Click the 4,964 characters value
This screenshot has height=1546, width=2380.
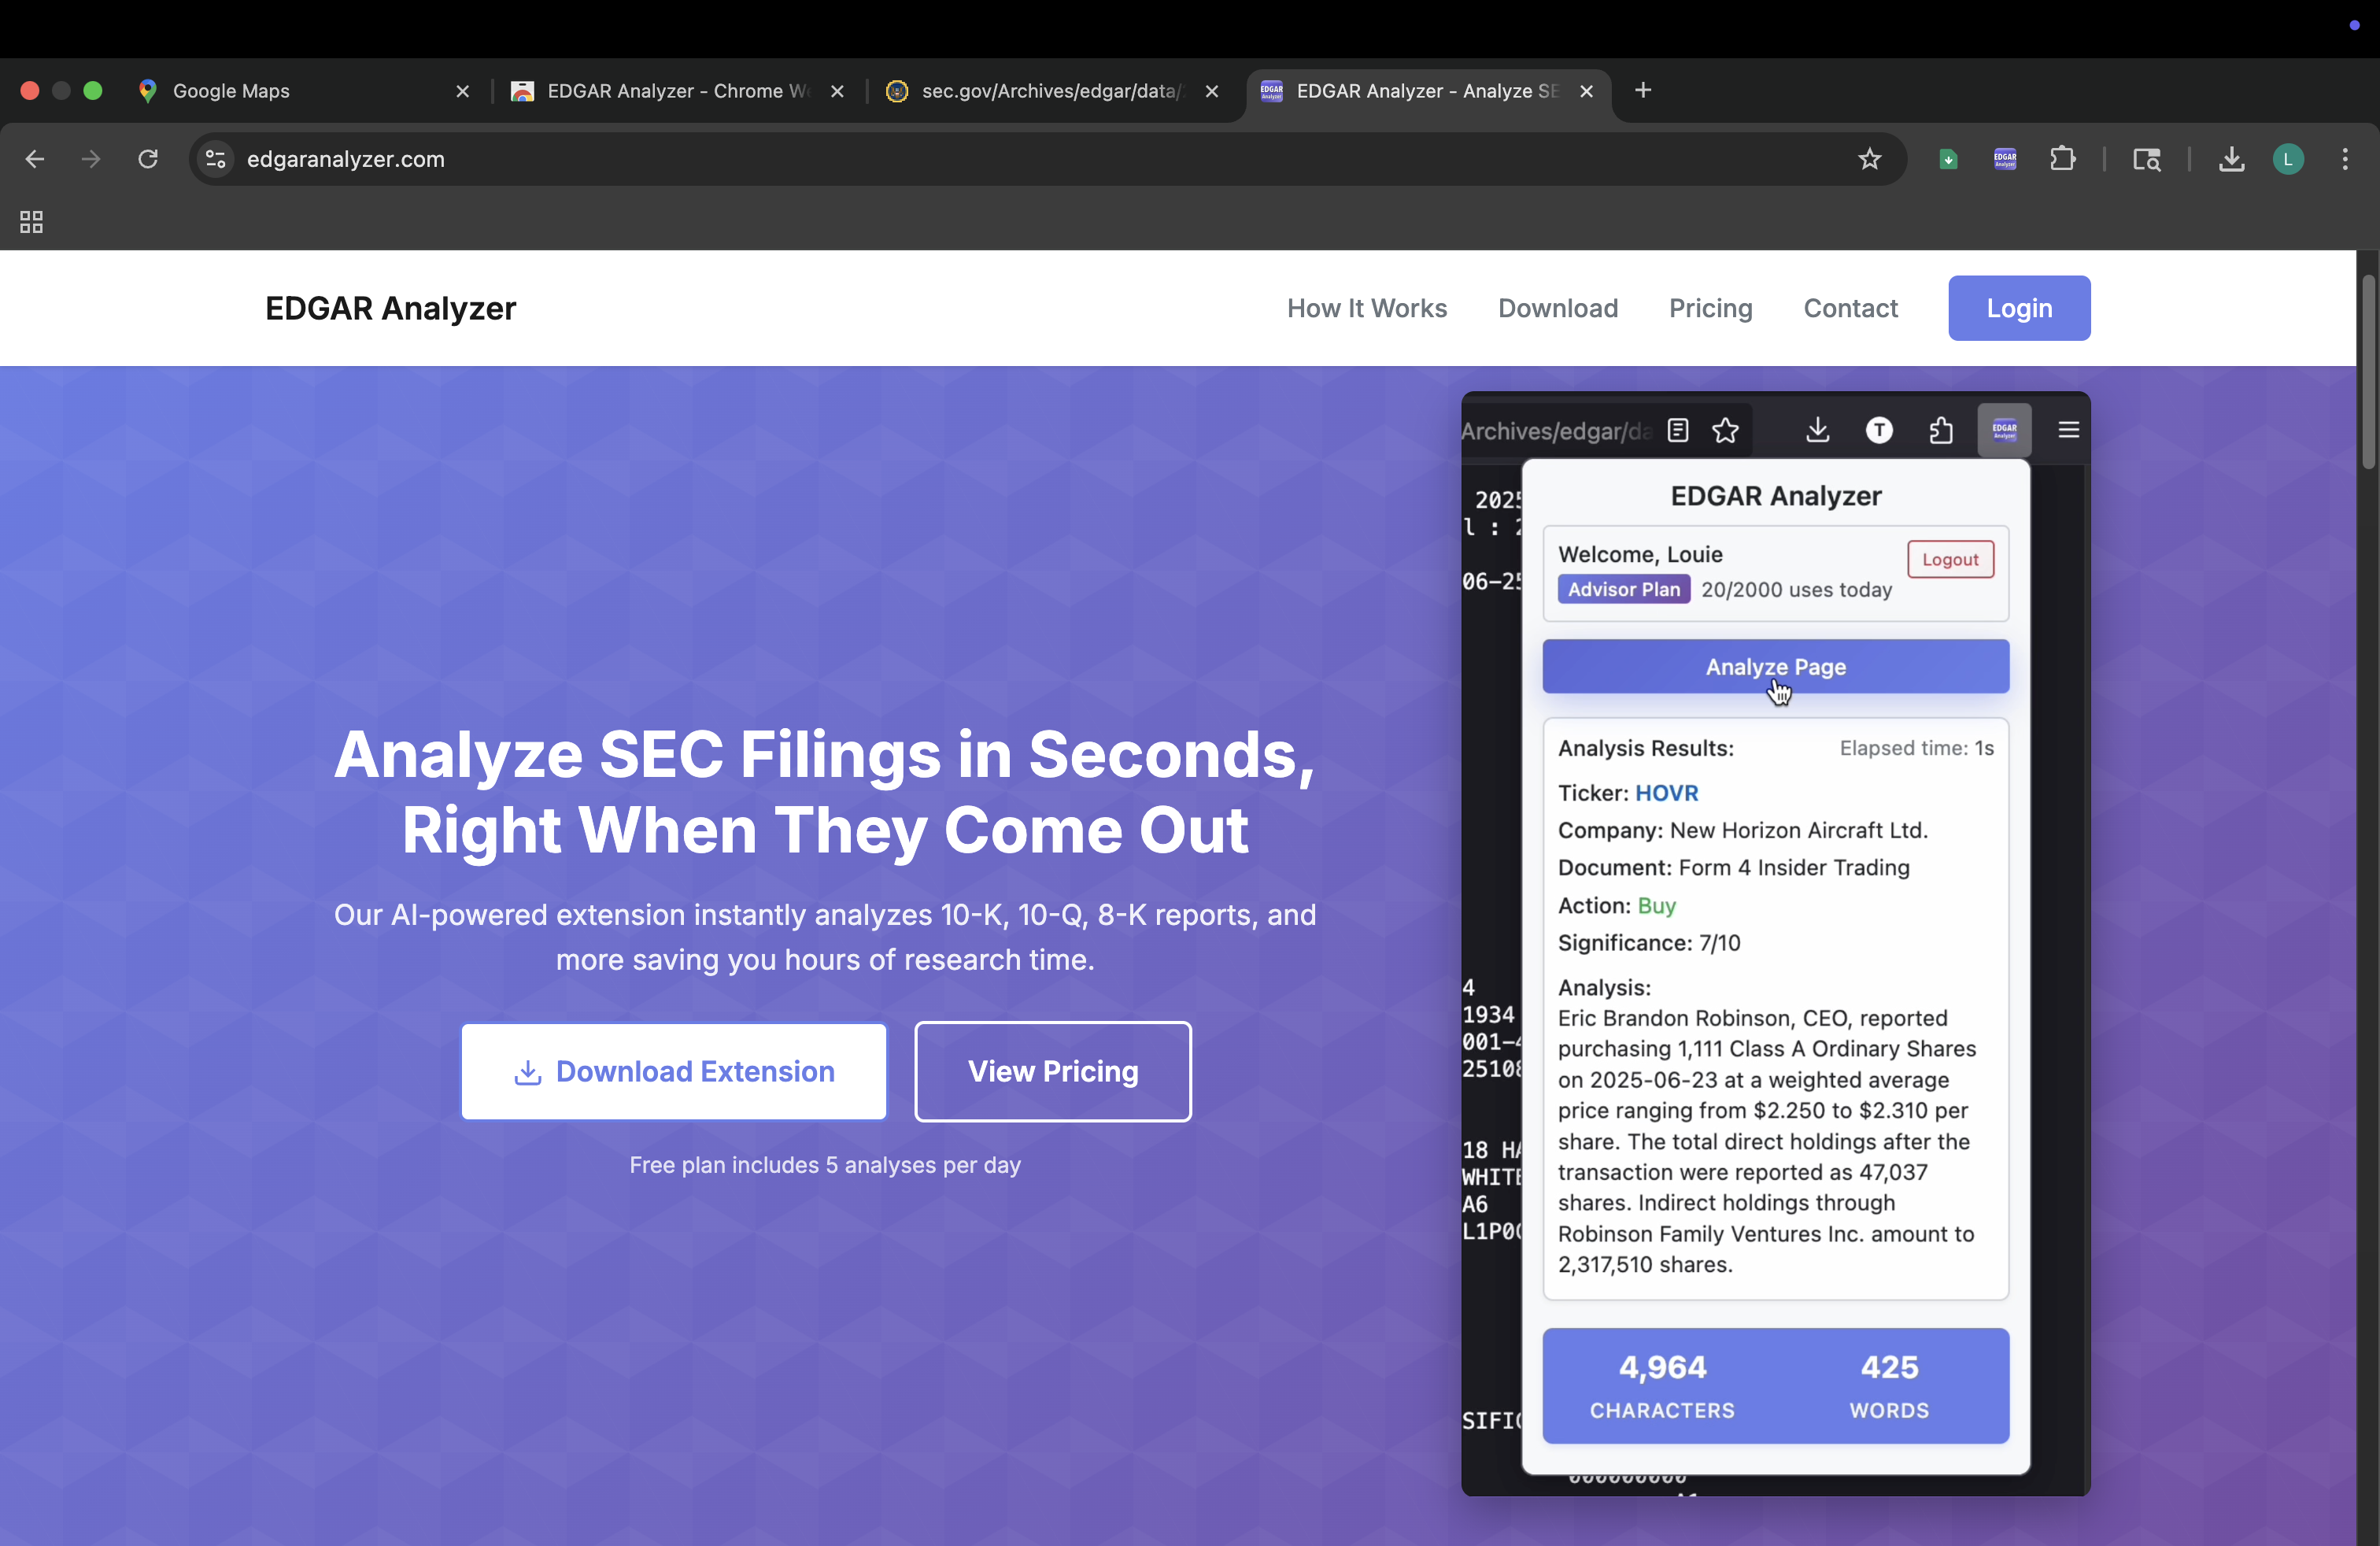[1662, 1367]
